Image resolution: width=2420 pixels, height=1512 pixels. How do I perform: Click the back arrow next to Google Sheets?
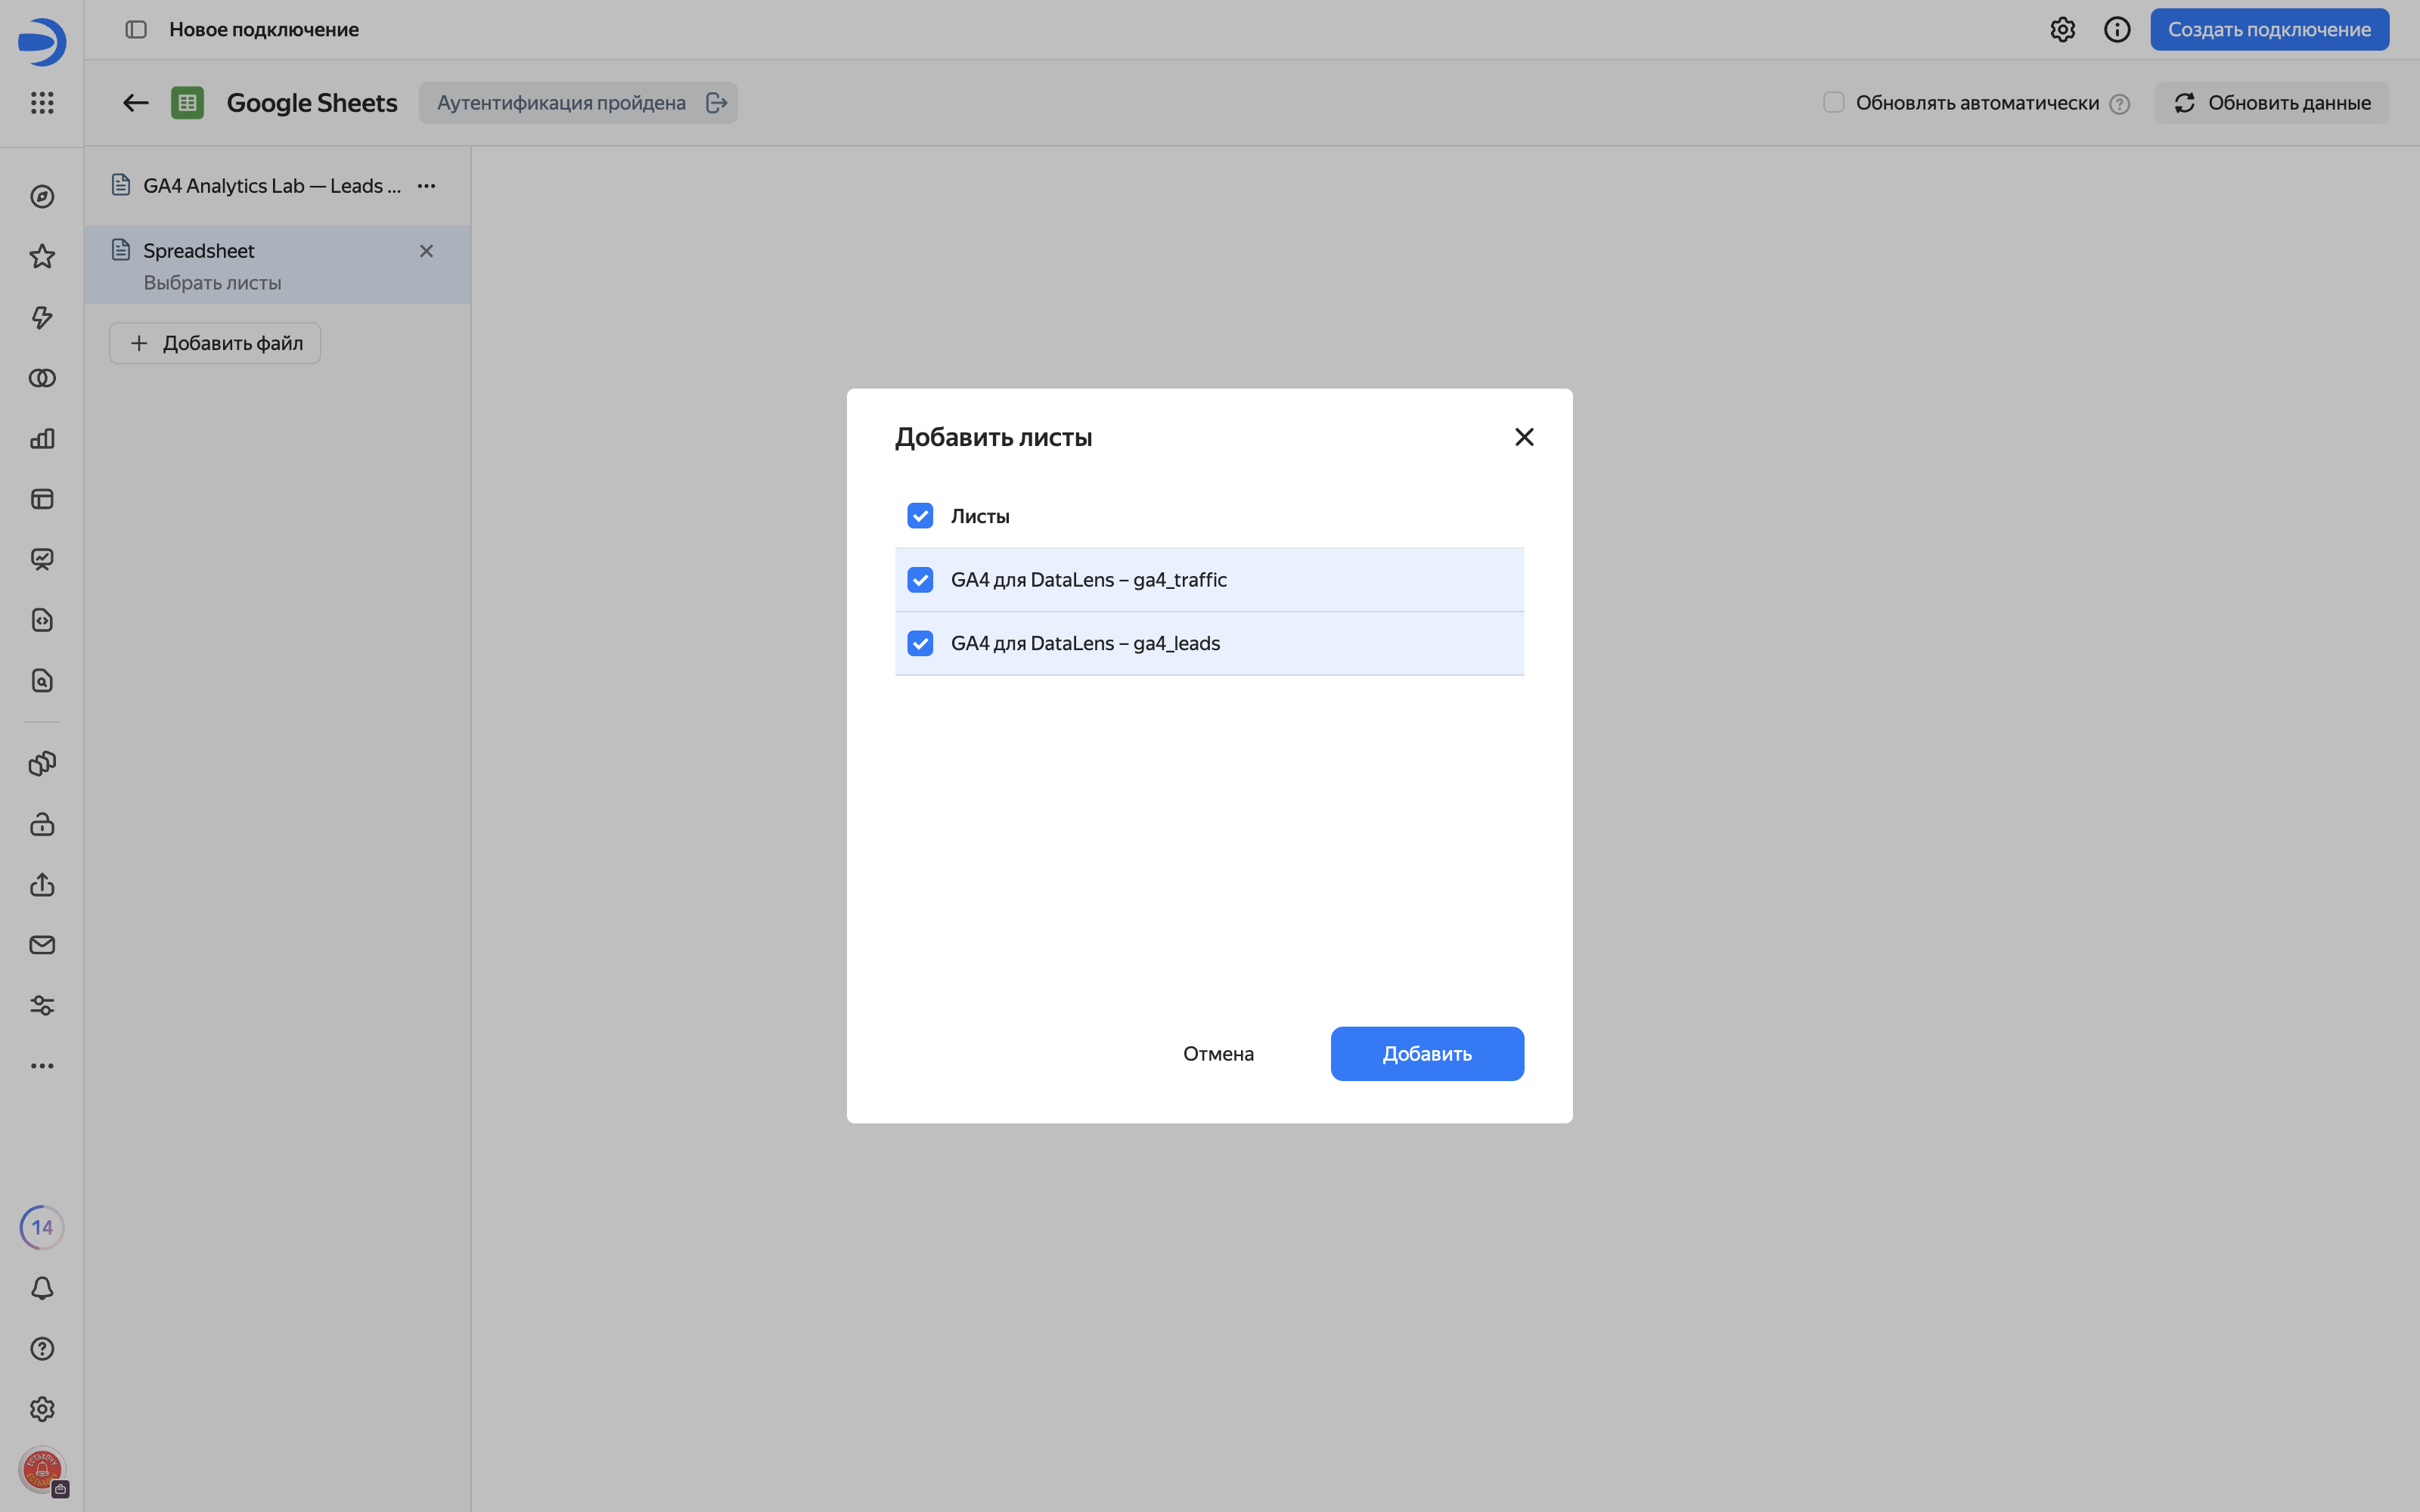[136, 103]
